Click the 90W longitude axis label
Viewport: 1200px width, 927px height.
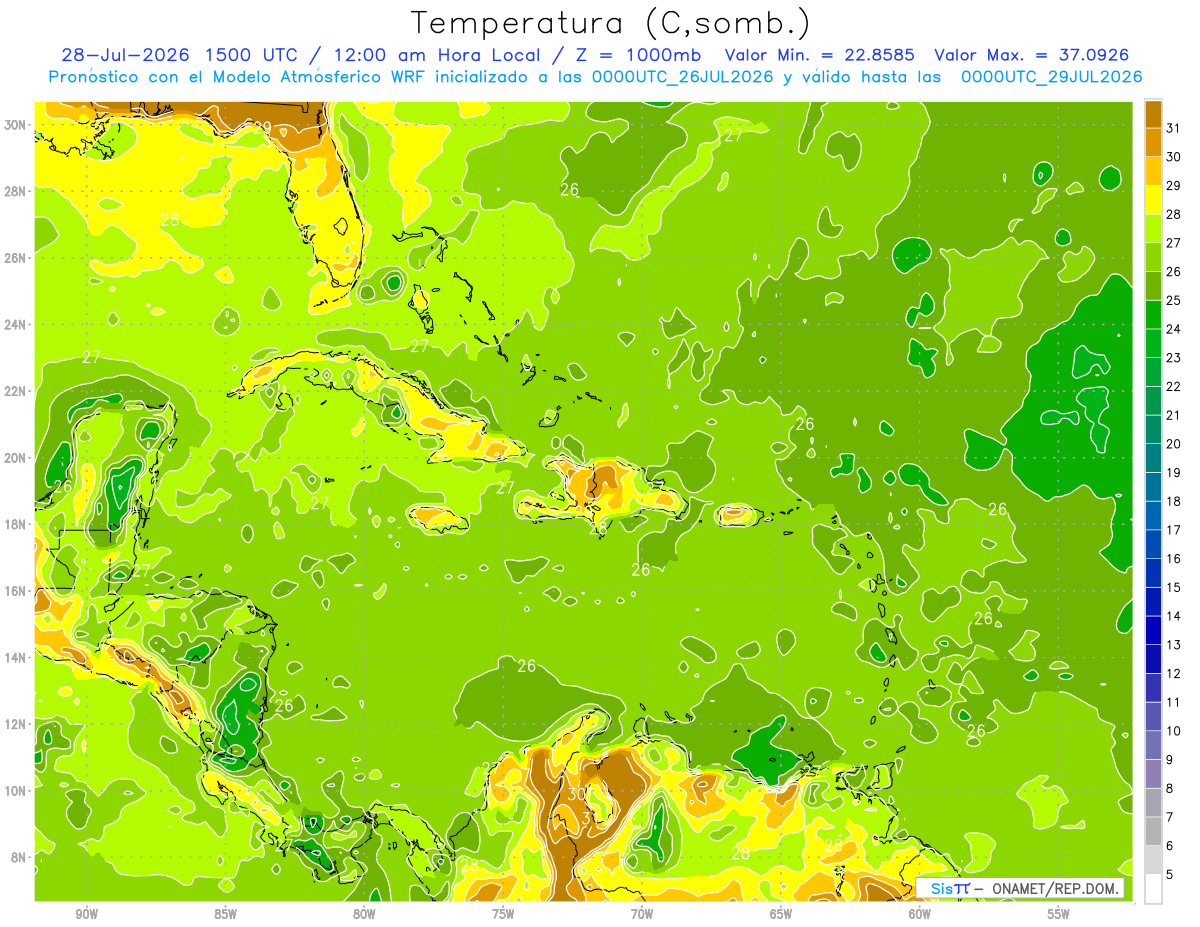click(x=87, y=914)
